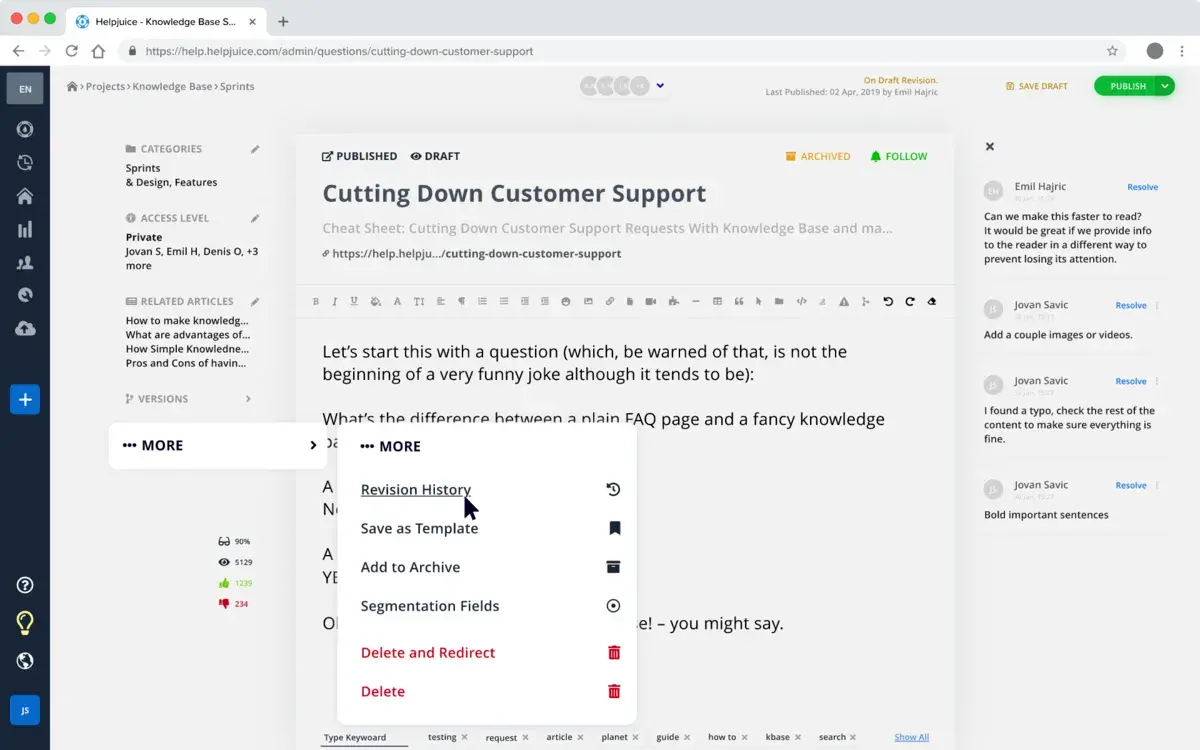Click the insert video toolbar icon
Viewport: 1200px width, 750px height.
click(651, 301)
